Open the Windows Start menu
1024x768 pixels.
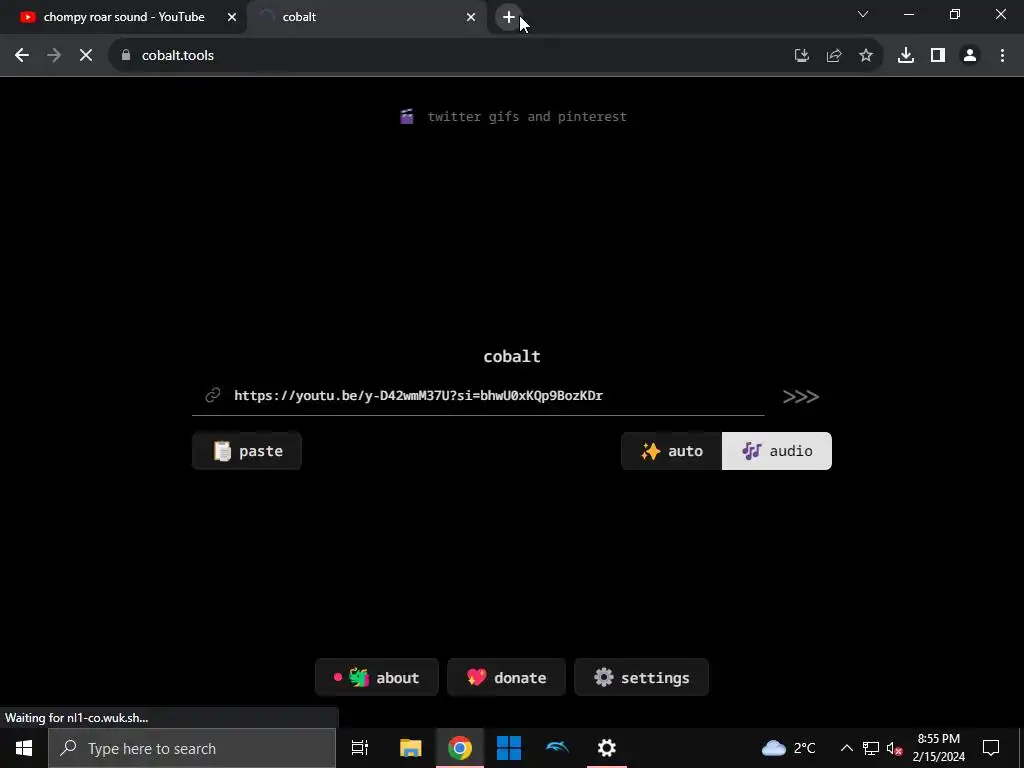[x=24, y=748]
